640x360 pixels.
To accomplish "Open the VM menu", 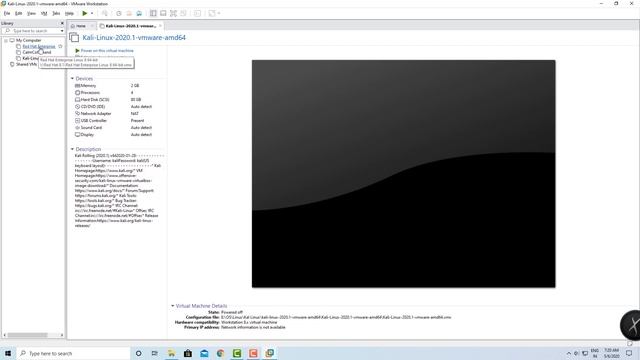I will coord(44,13).
